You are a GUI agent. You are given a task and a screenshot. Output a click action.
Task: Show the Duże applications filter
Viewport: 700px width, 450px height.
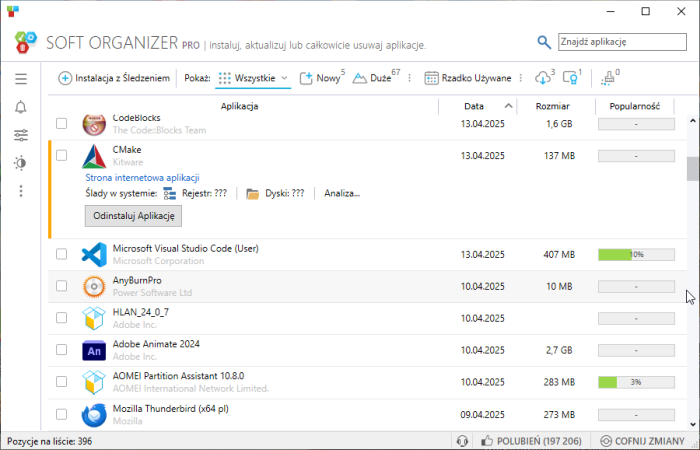(376, 78)
